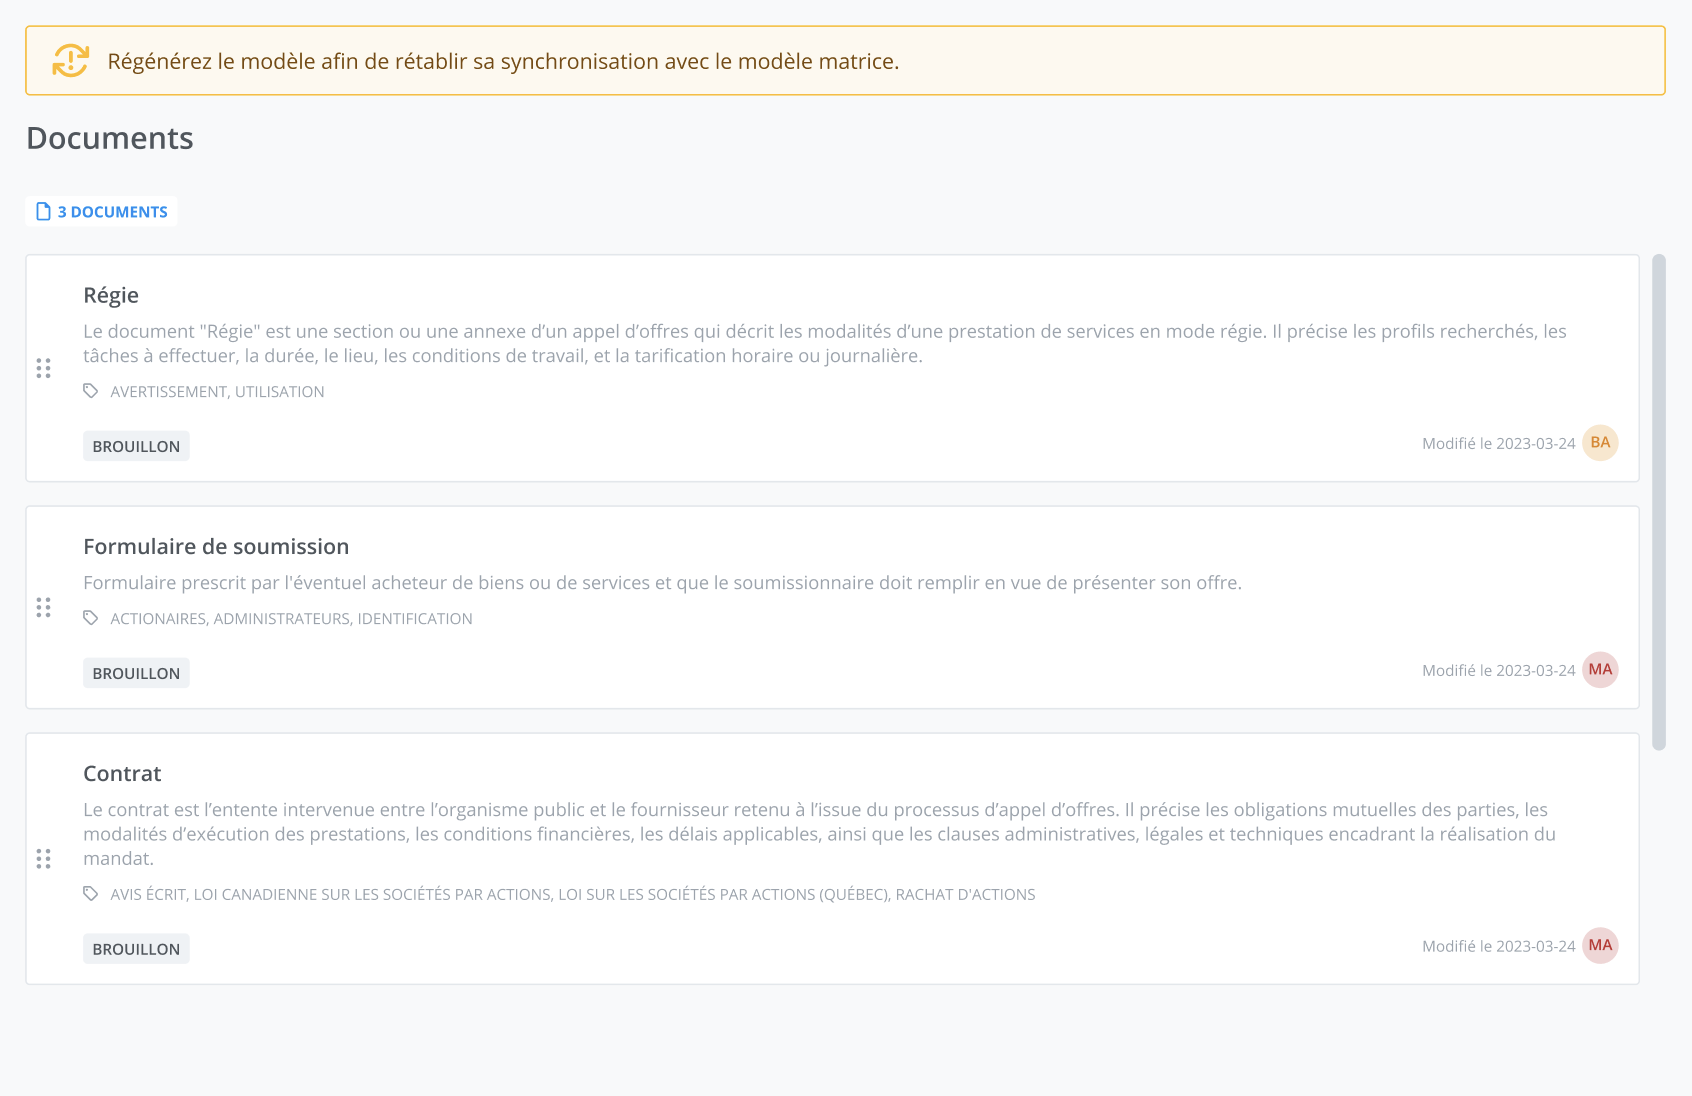Click the regenerate model warning banner text
The height and width of the screenshot is (1096, 1692).
point(503,61)
